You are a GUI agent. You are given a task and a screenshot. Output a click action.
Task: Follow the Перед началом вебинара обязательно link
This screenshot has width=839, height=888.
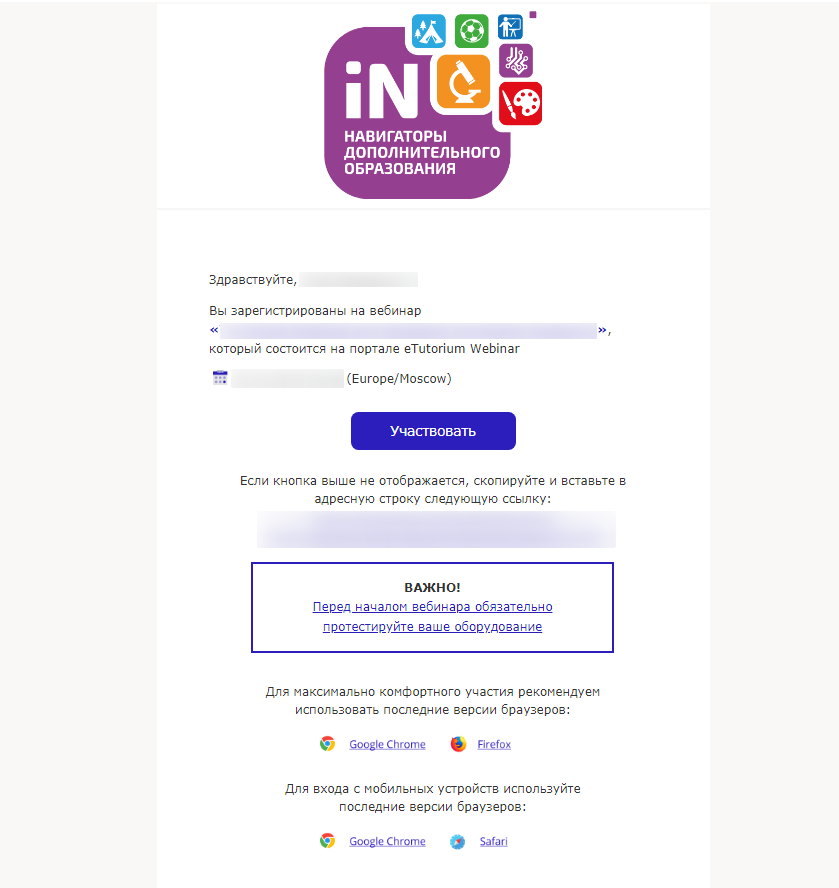point(432,607)
